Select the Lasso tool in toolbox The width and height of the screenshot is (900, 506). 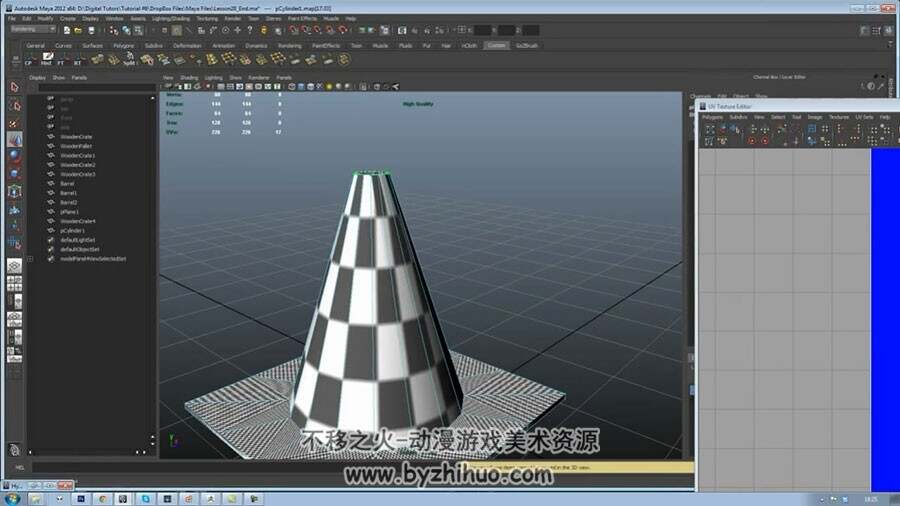[14, 106]
